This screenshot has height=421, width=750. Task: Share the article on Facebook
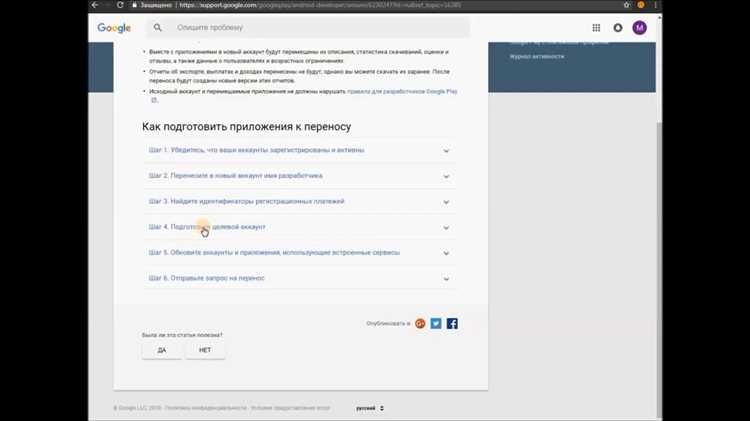(x=452, y=323)
